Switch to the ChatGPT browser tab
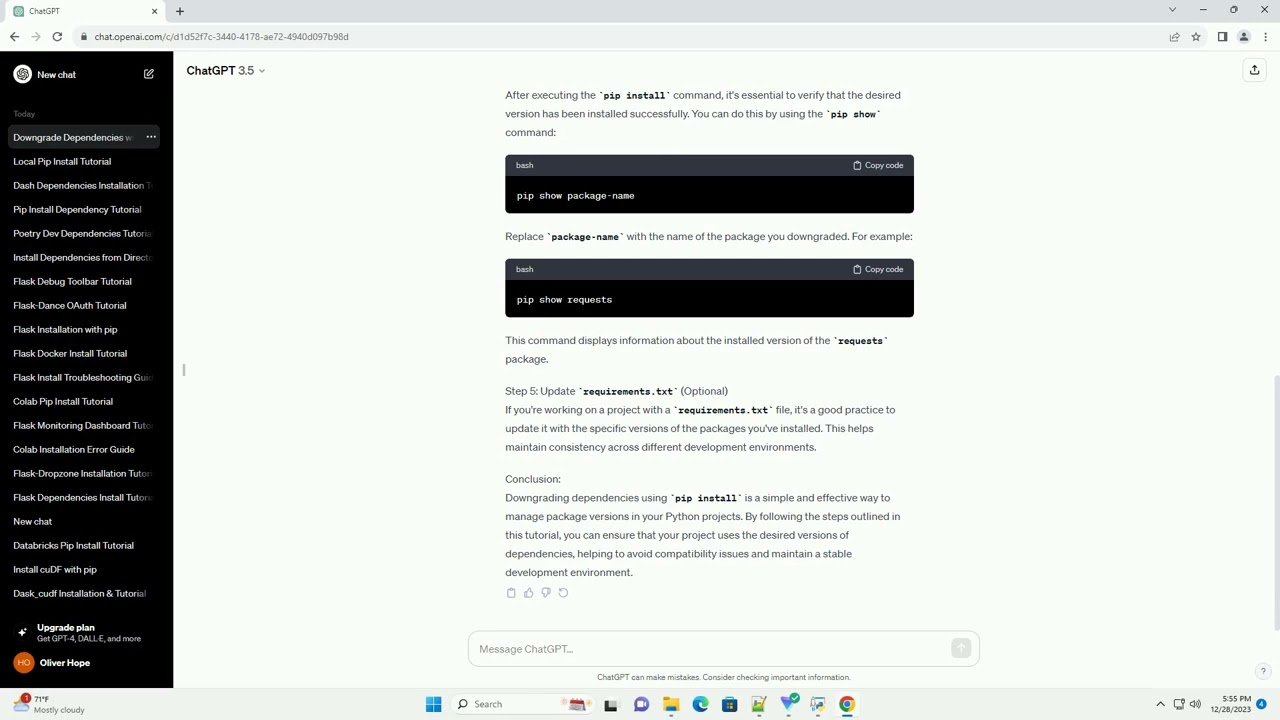1280x720 pixels. 85,11
